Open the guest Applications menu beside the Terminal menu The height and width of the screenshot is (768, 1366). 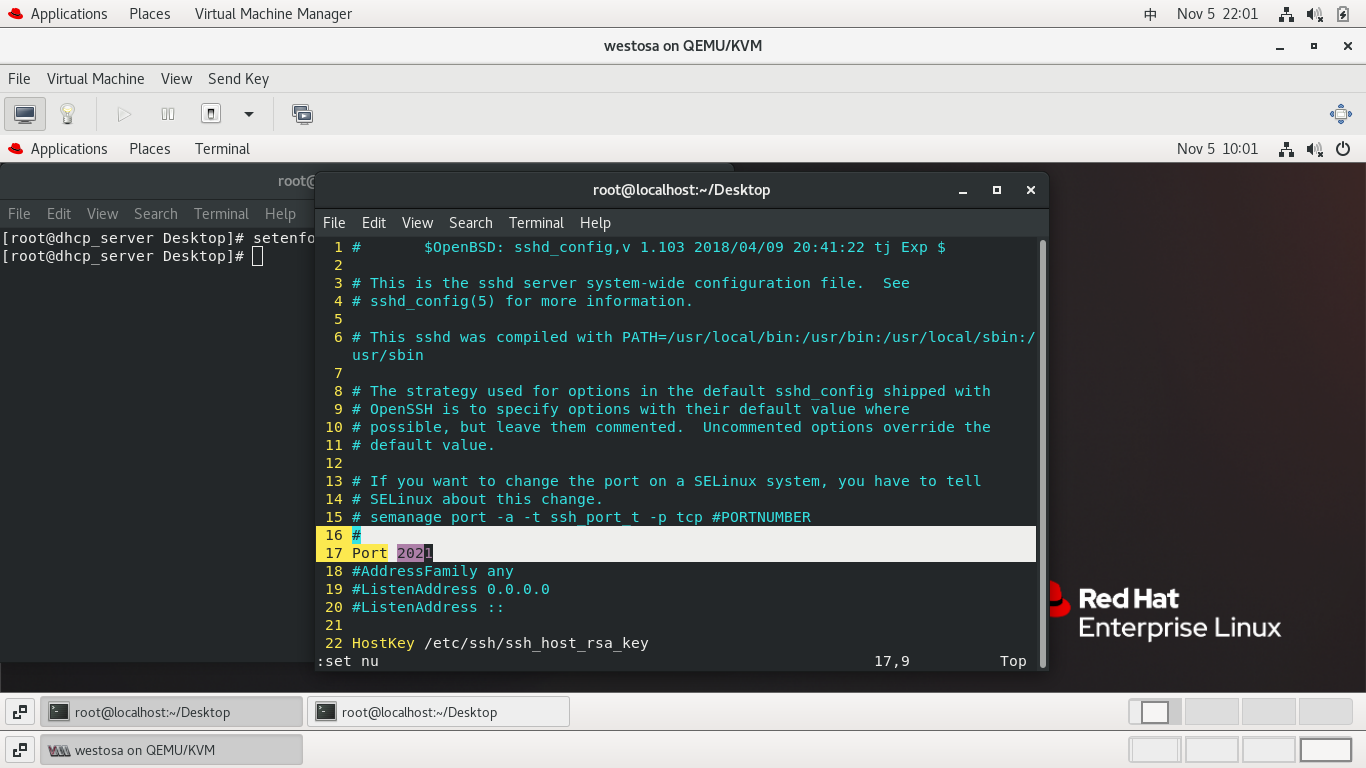pyautogui.click(x=58, y=149)
